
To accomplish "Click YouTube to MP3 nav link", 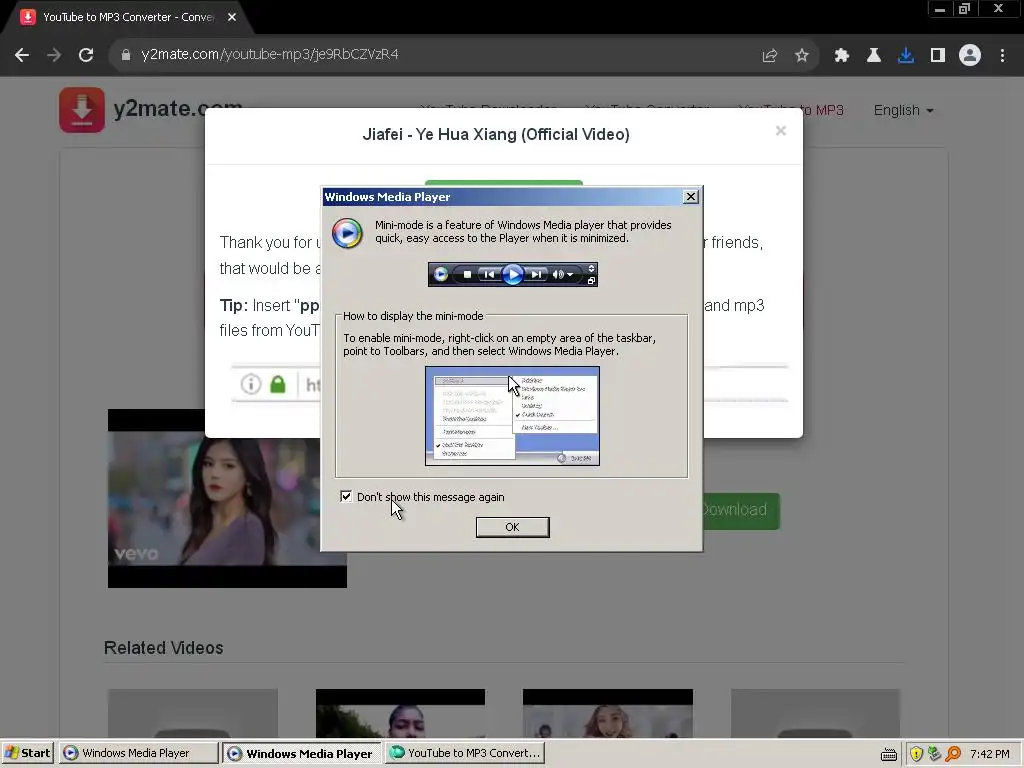I will coord(824,110).
